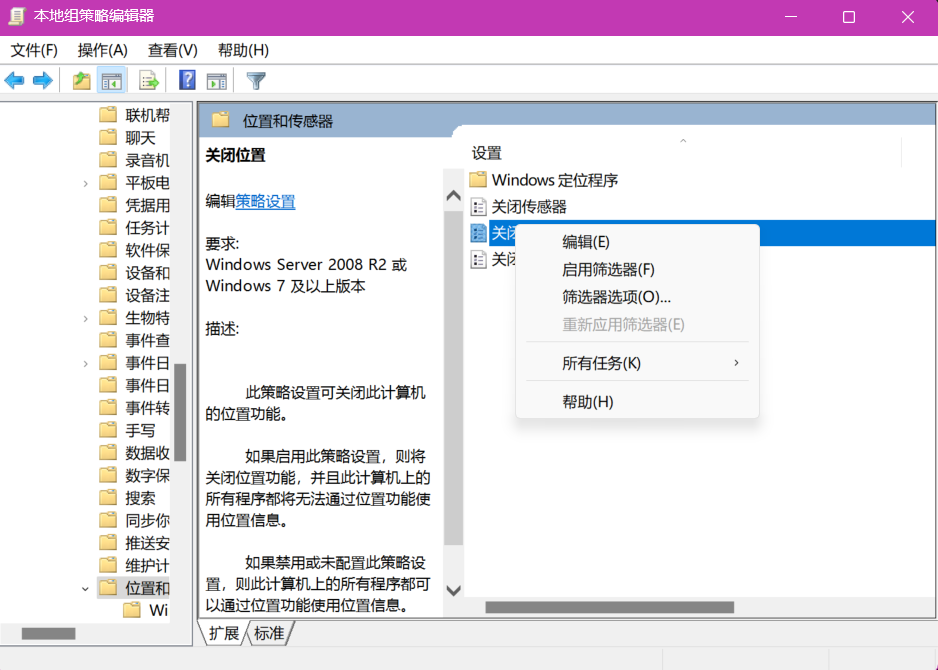
Task: Select the 同步你 tree item
Action: click(x=147, y=520)
